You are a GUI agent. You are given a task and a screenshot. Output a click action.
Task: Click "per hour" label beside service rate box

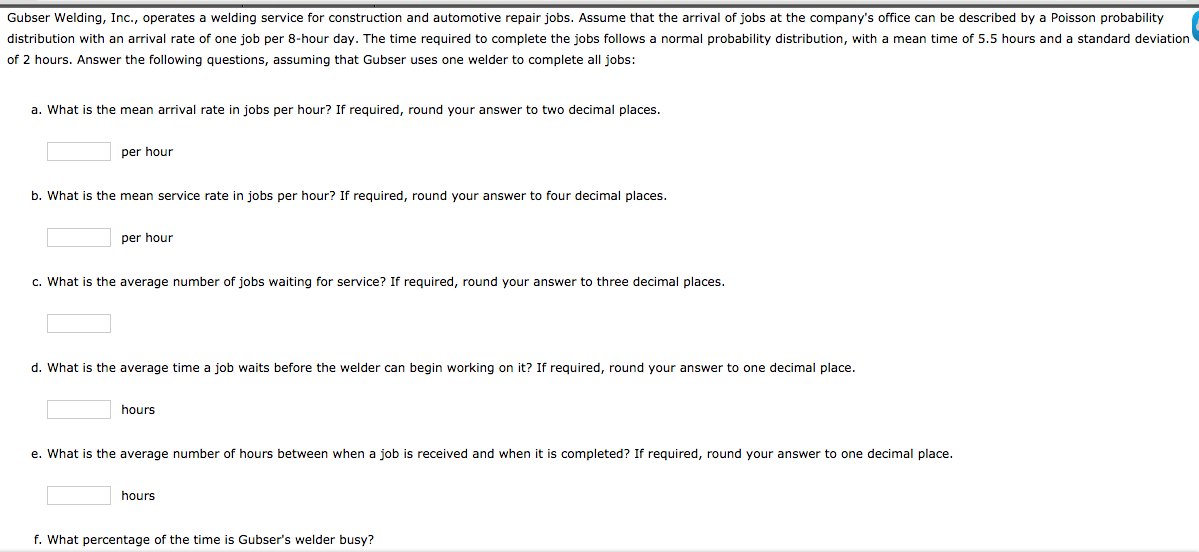(147, 238)
